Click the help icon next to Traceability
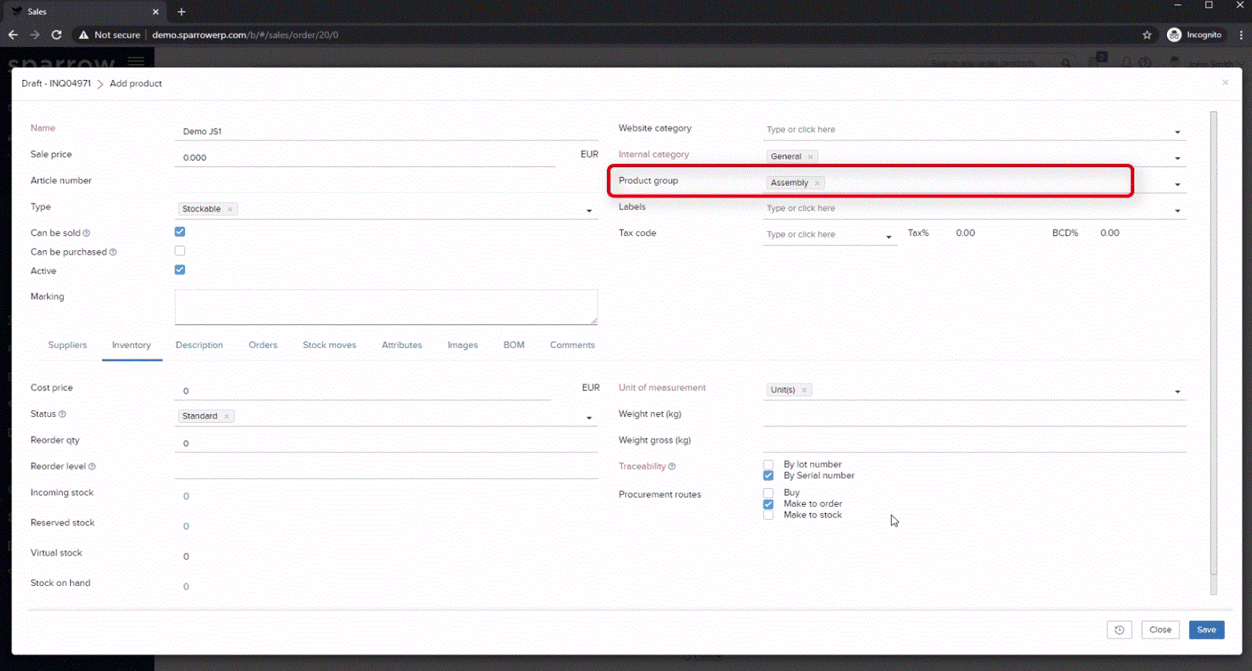The image size is (1252, 671). [672, 467]
